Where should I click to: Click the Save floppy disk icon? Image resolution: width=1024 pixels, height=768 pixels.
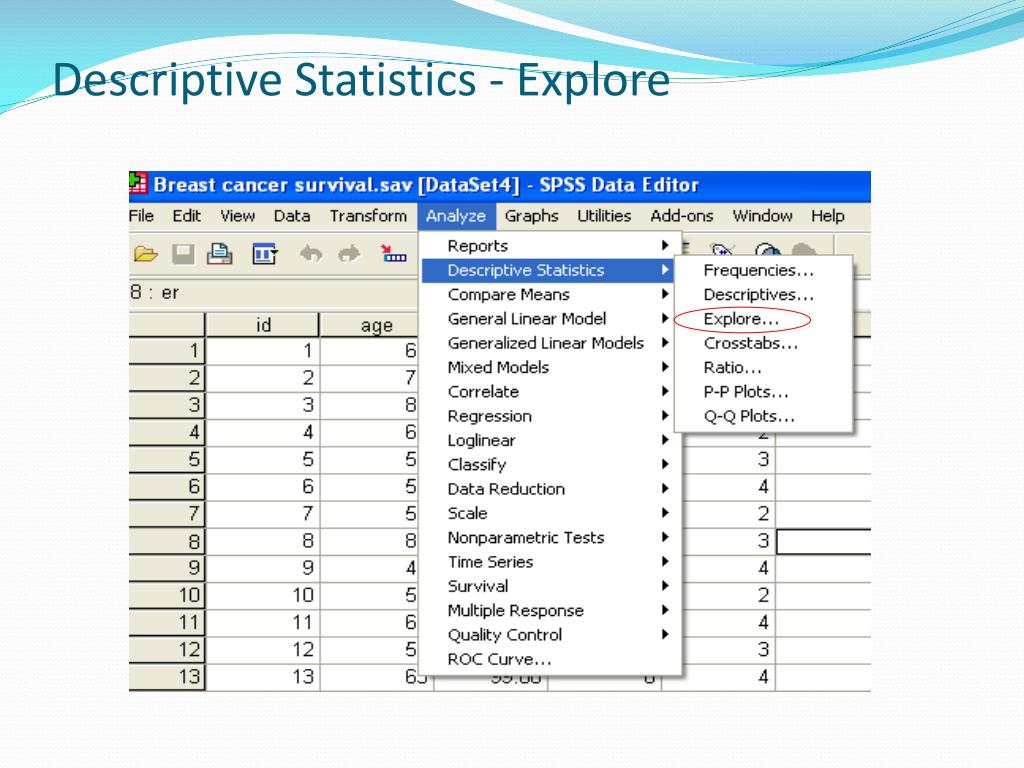(x=184, y=253)
